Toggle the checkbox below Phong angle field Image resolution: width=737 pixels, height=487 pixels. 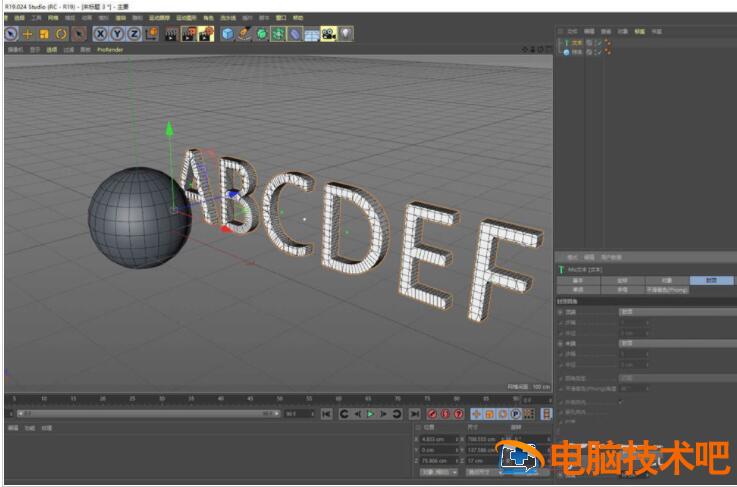pos(620,402)
